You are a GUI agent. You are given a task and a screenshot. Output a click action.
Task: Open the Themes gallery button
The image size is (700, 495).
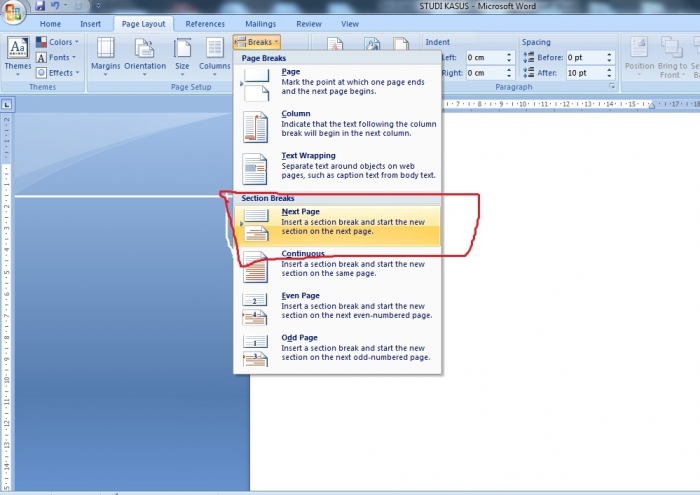coord(18,54)
